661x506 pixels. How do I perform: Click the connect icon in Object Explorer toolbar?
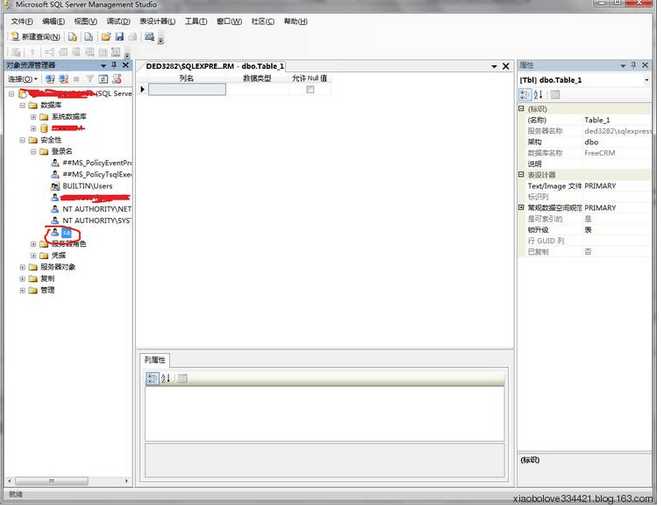[50, 79]
